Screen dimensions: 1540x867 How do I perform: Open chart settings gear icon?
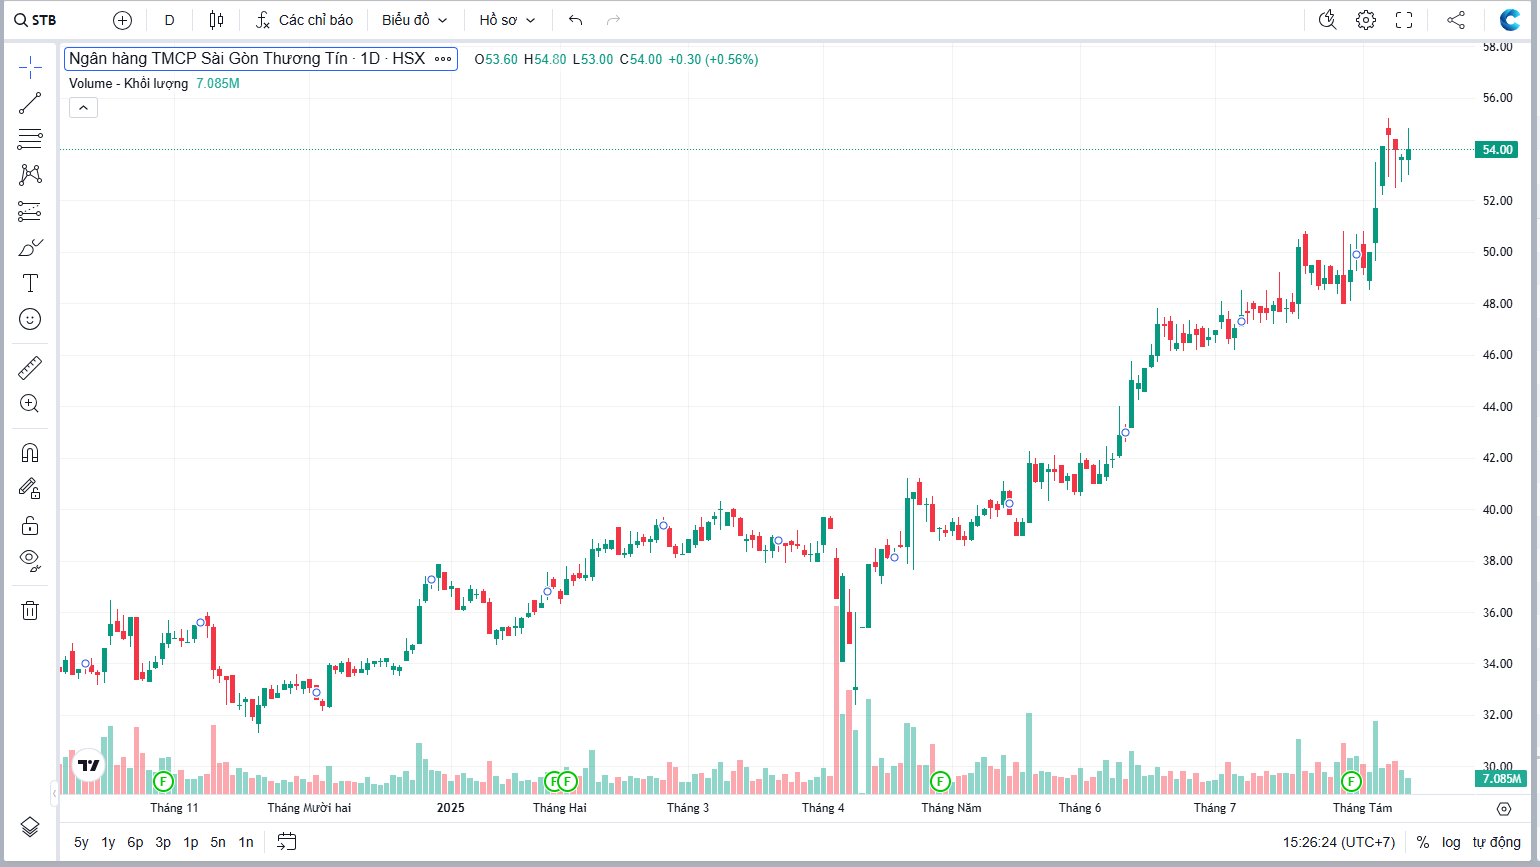(x=1366, y=20)
